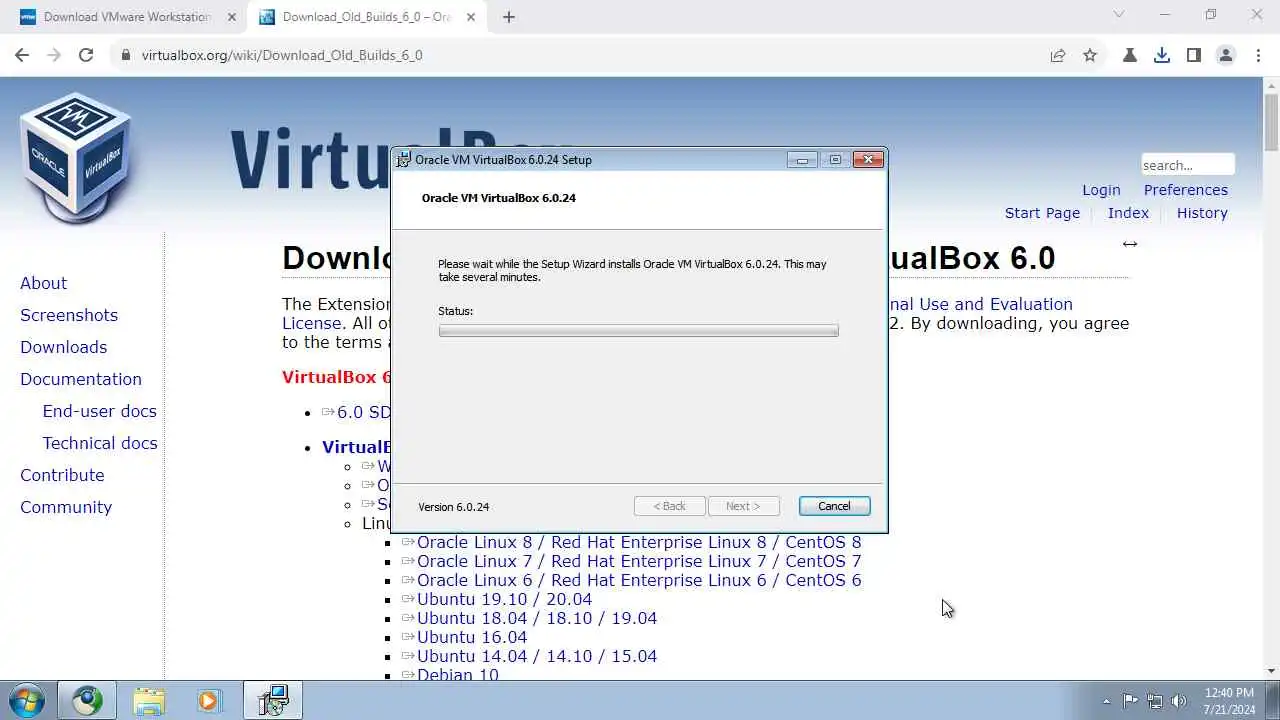Click the volume speaker tray icon

pyautogui.click(x=1179, y=701)
